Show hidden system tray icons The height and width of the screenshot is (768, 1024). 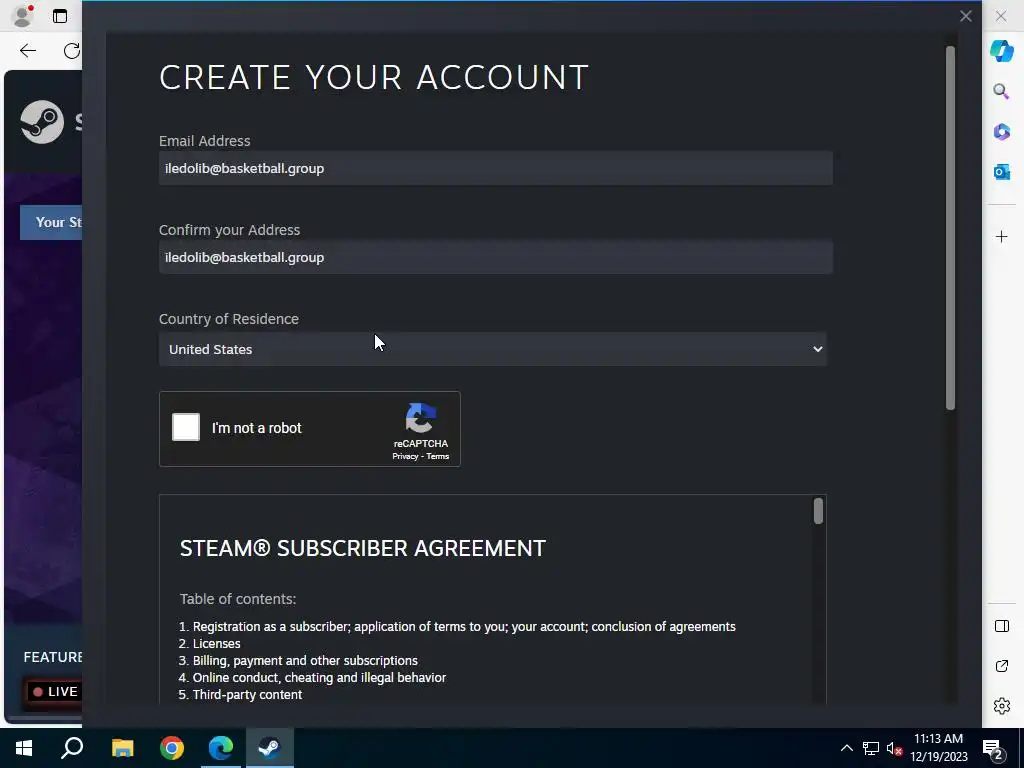point(846,748)
